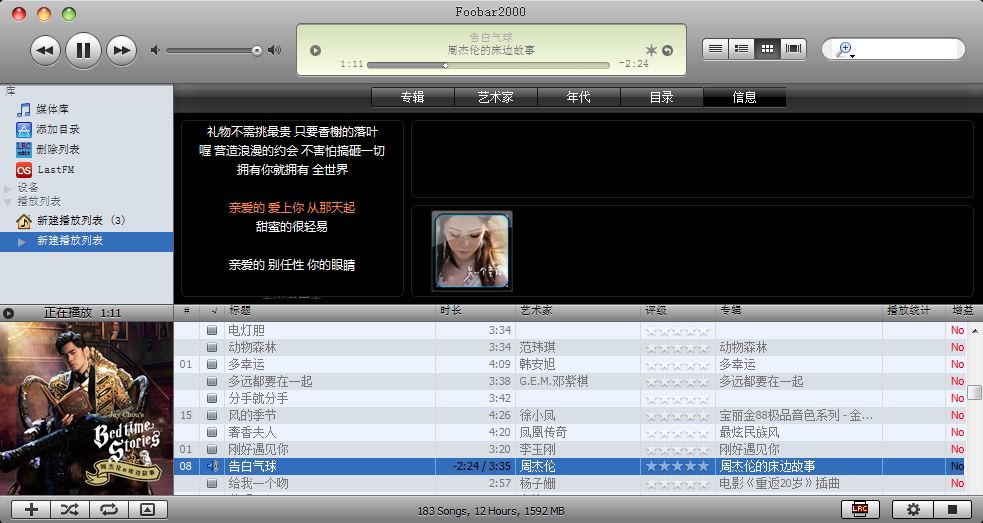Screen dimensions: 983x523
Task: Click into the search input field
Action: [x=906, y=50]
